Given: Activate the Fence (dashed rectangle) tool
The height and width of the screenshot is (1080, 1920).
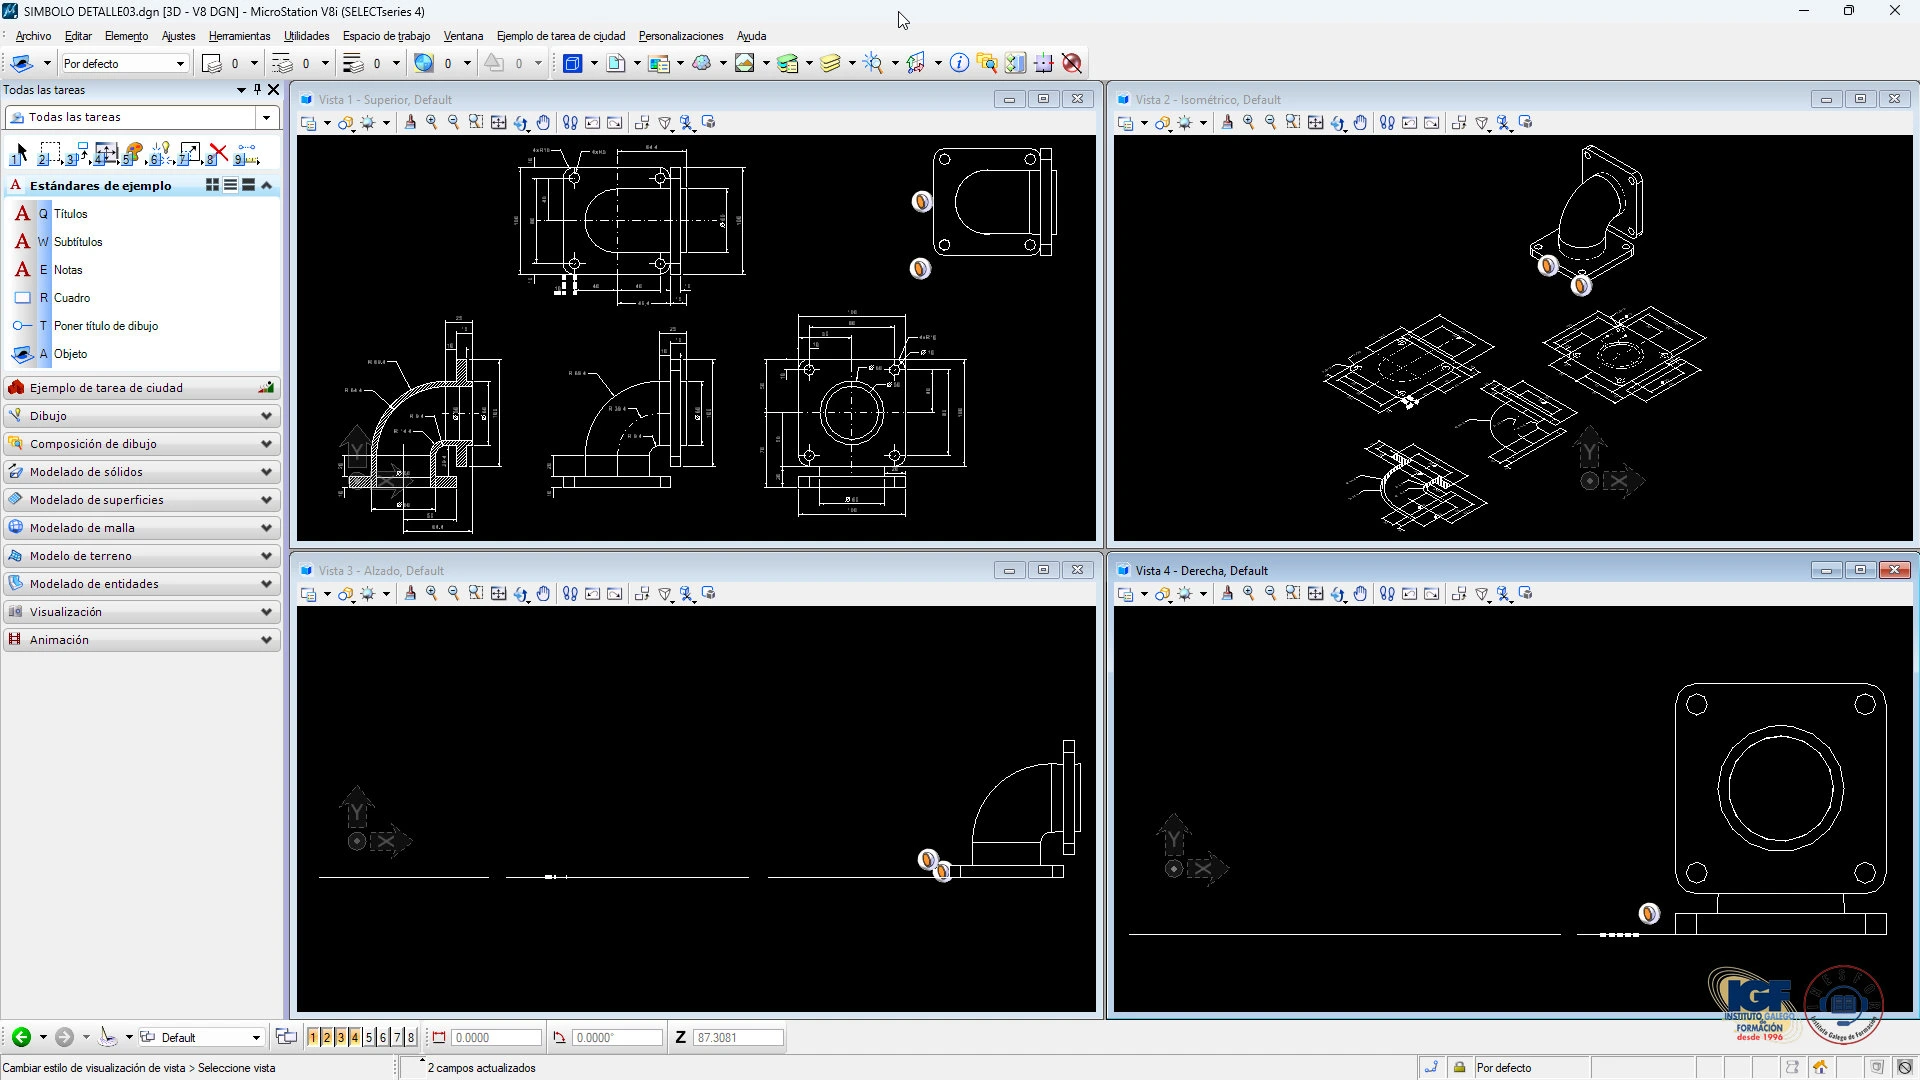Looking at the screenshot, I should click(49, 153).
